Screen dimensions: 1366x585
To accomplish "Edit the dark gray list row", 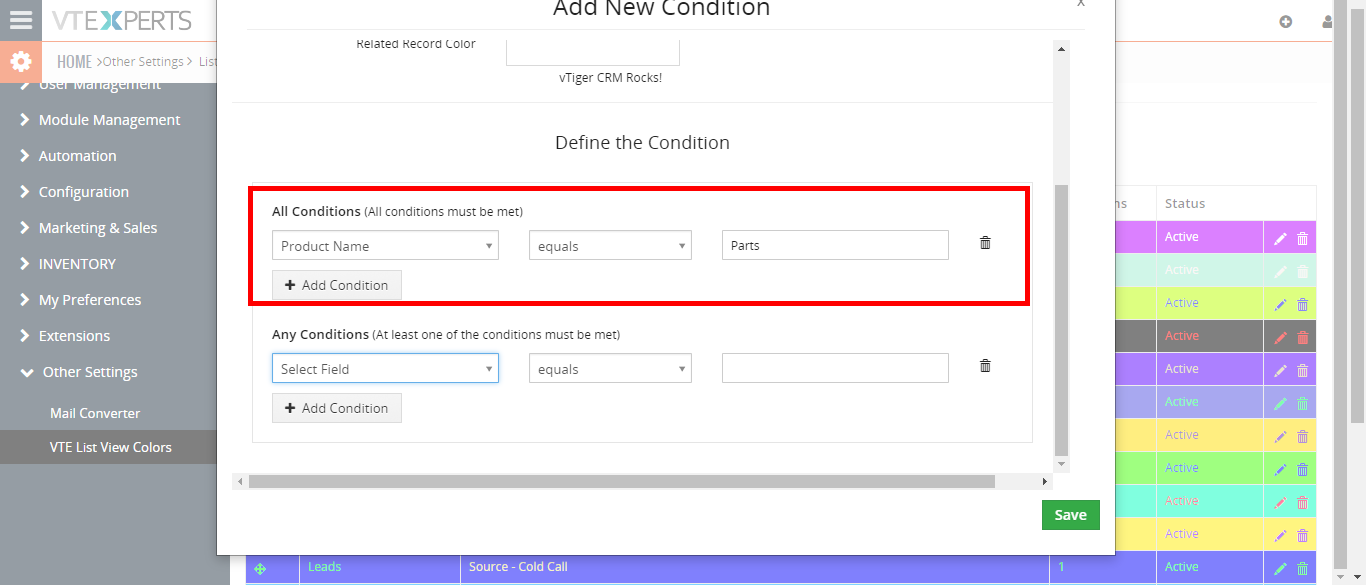I will pos(1280,338).
